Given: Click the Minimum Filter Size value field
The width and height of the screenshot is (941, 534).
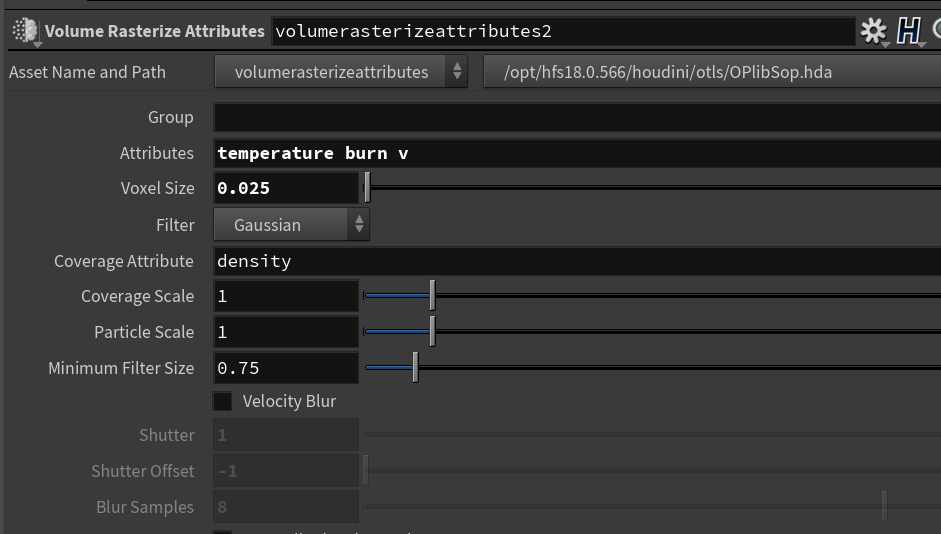Looking at the screenshot, I should point(286,368).
